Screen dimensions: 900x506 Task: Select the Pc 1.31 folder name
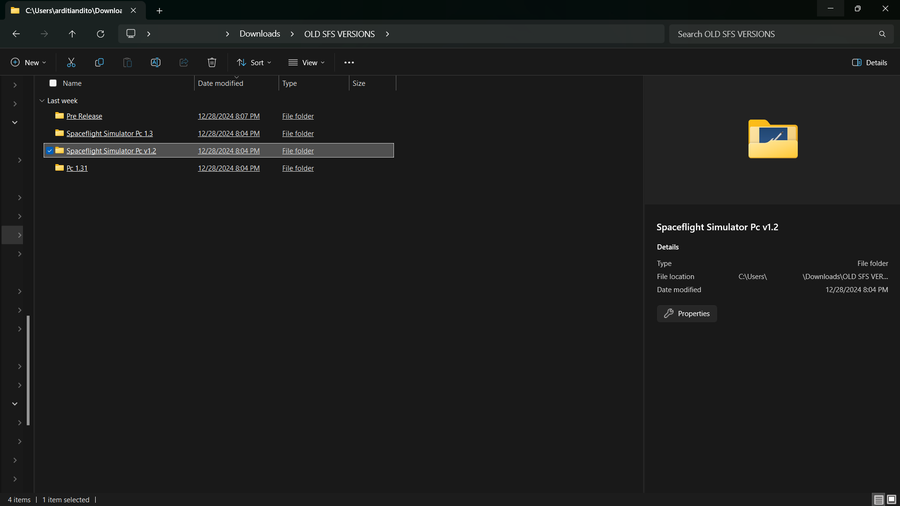pyautogui.click(x=77, y=168)
